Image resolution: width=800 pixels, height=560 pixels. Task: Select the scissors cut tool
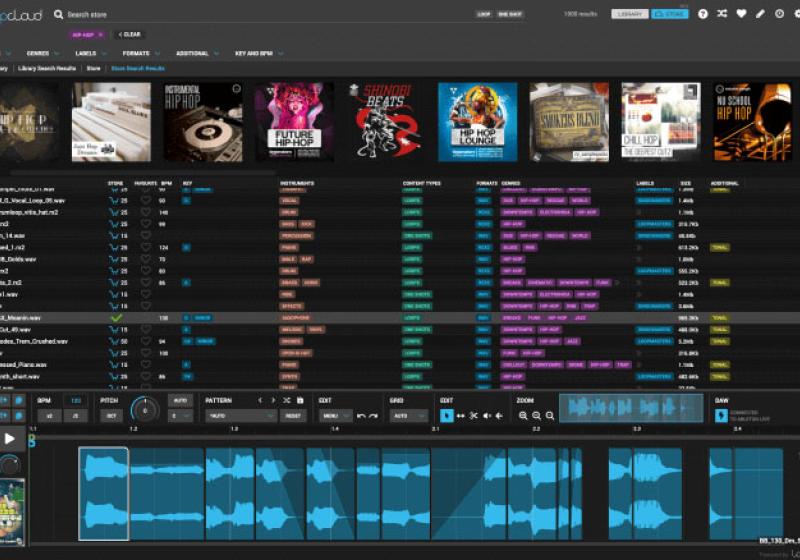point(473,415)
